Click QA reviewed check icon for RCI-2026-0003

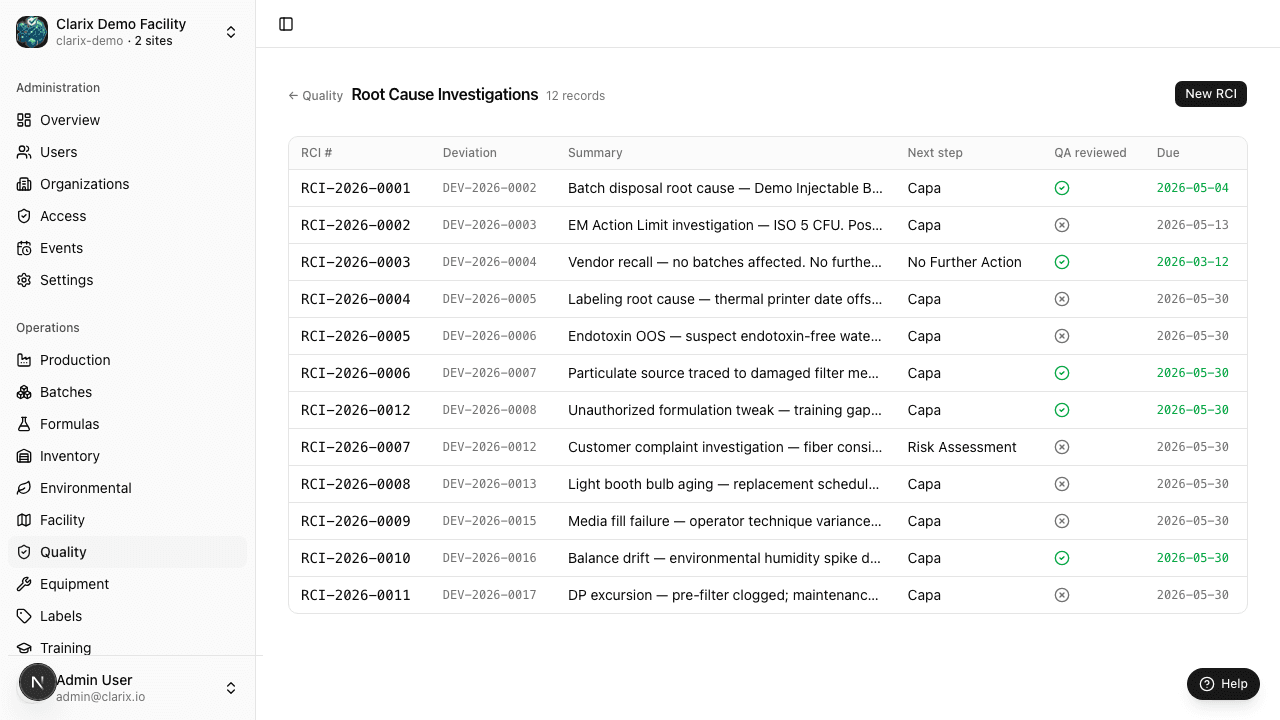click(x=1062, y=262)
